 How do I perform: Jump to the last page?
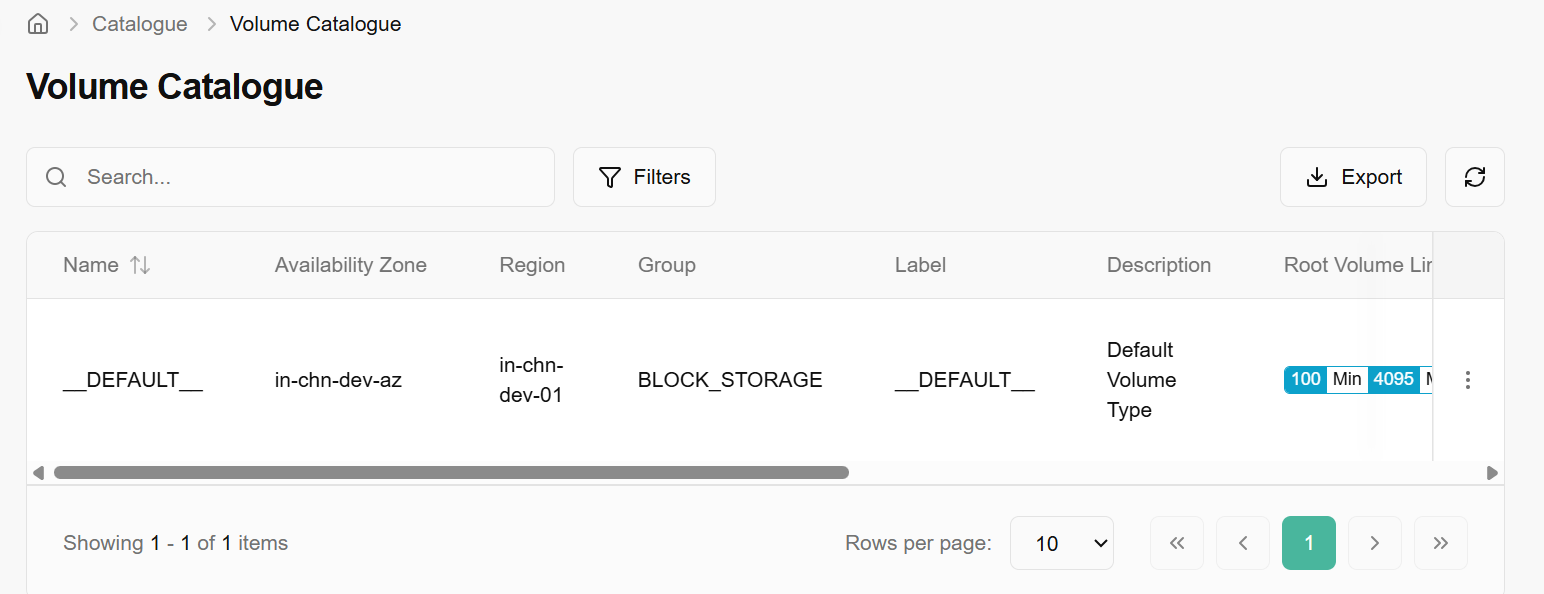1441,543
